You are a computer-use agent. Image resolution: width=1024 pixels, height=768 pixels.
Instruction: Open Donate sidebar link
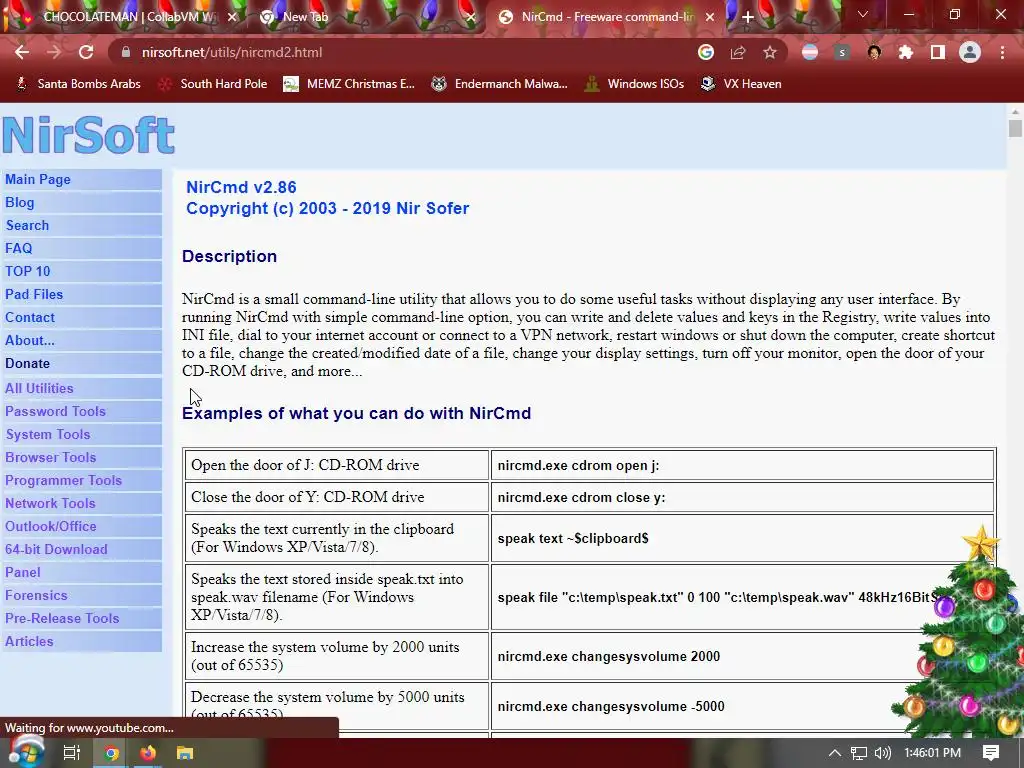27,363
